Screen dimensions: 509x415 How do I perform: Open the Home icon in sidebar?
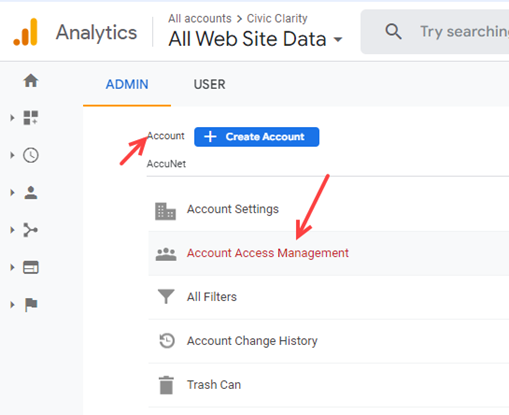point(31,81)
